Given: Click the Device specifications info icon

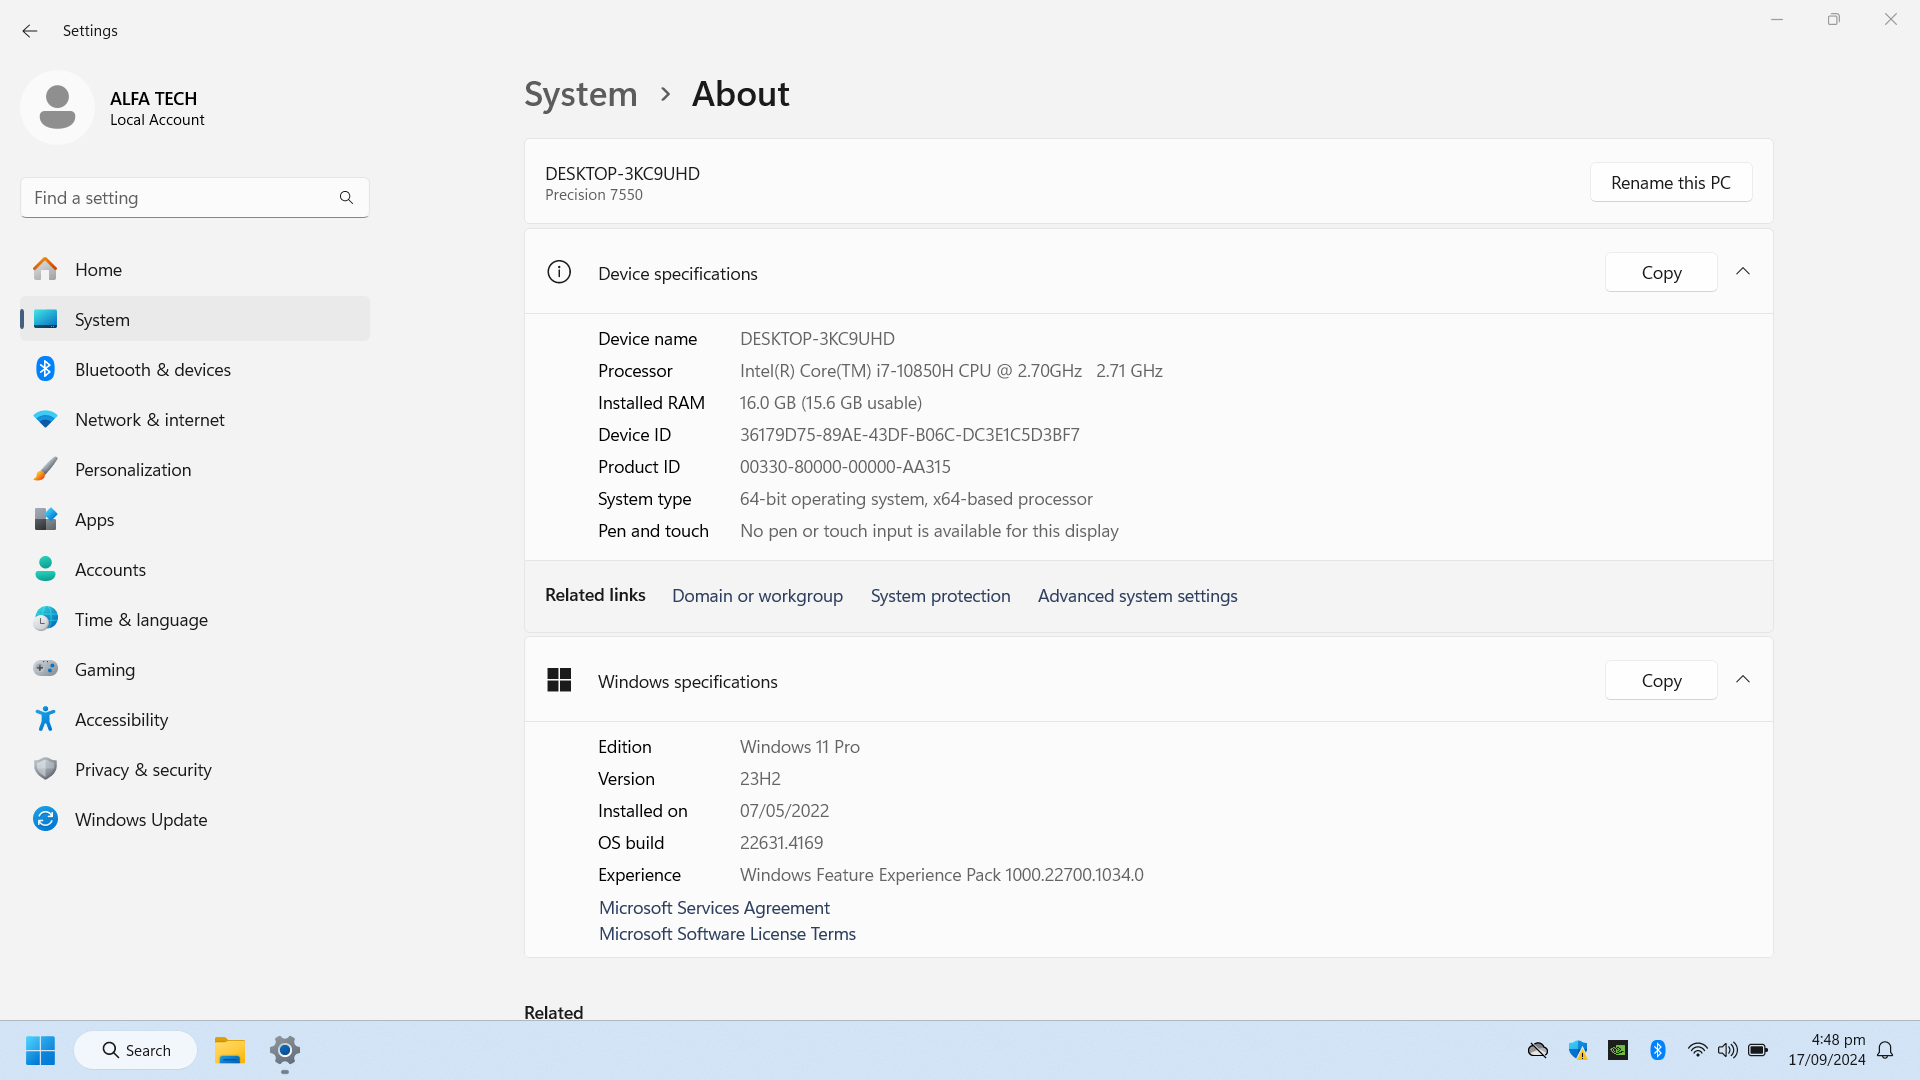Looking at the screenshot, I should 559,272.
